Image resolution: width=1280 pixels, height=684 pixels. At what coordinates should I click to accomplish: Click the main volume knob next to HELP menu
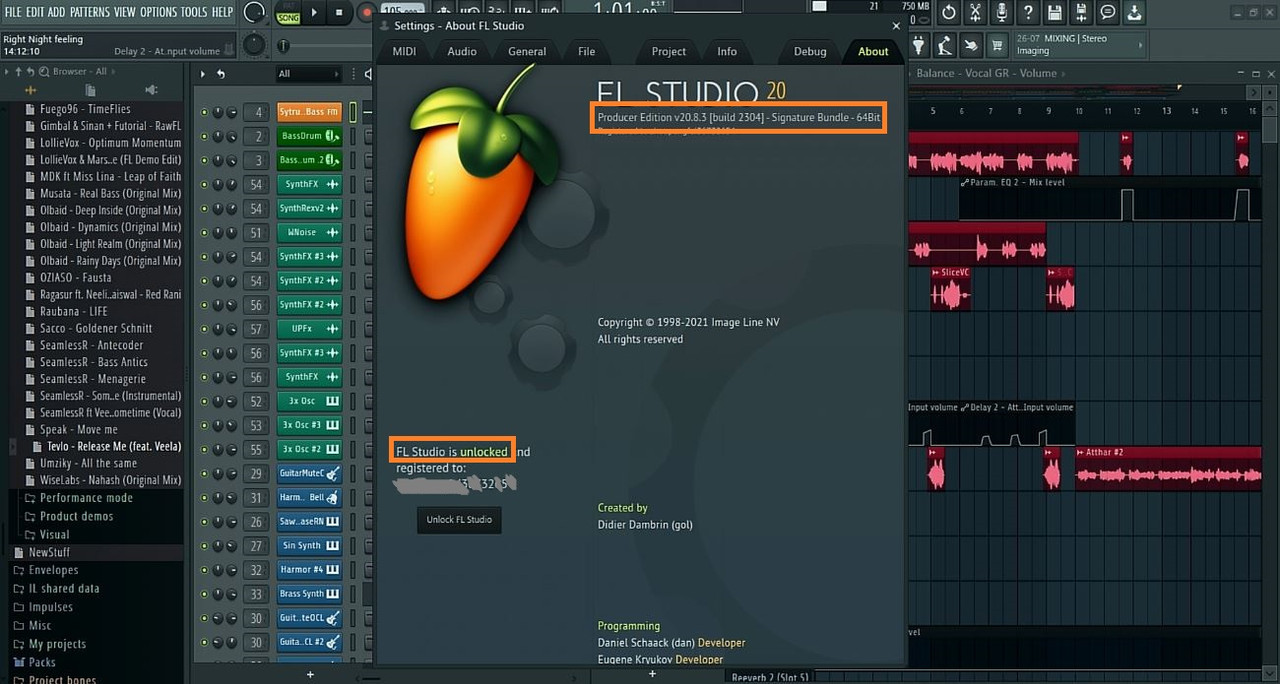[255, 13]
